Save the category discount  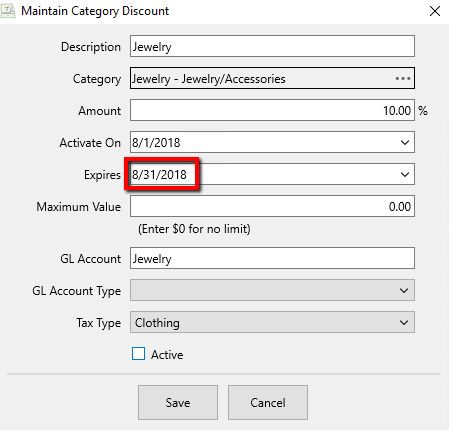tap(178, 403)
